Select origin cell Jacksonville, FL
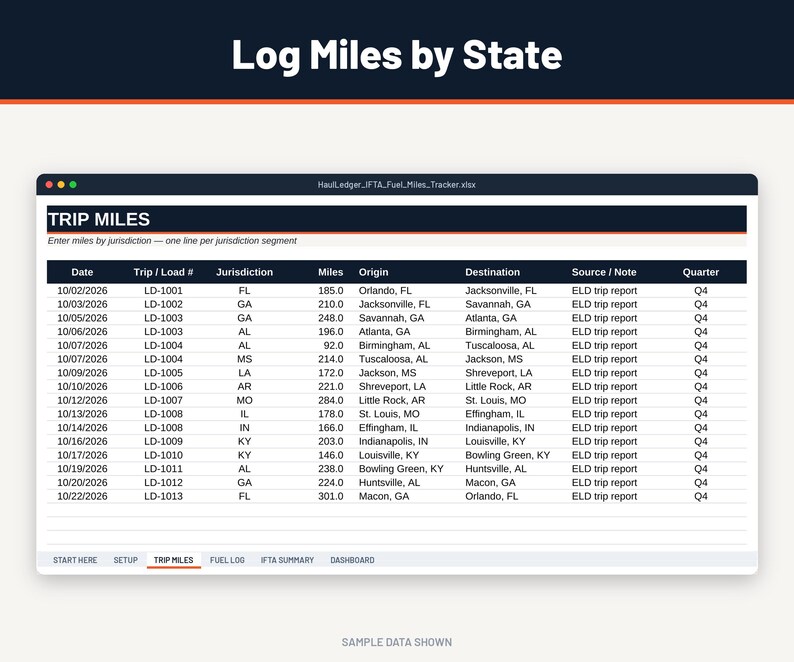 [394, 304]
